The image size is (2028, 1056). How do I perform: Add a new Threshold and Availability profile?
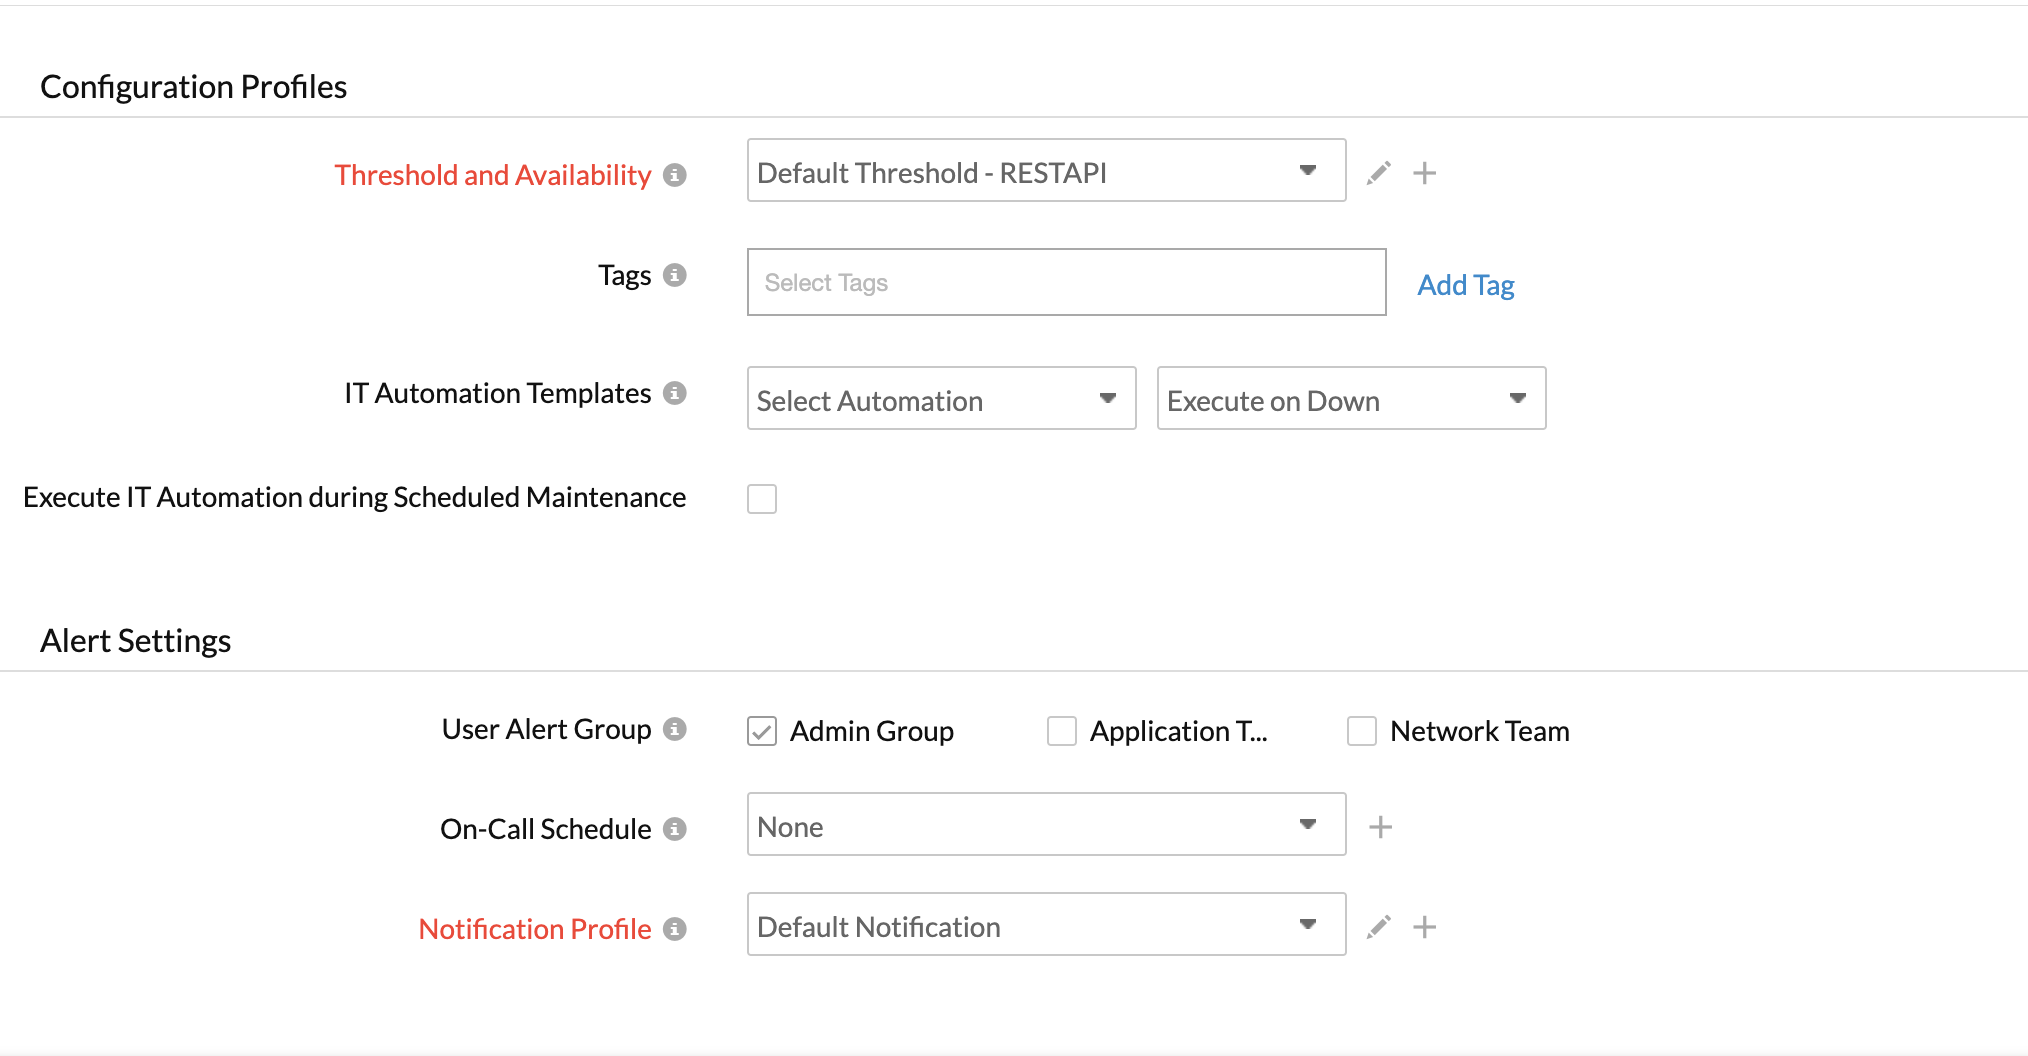point(1424,173)
